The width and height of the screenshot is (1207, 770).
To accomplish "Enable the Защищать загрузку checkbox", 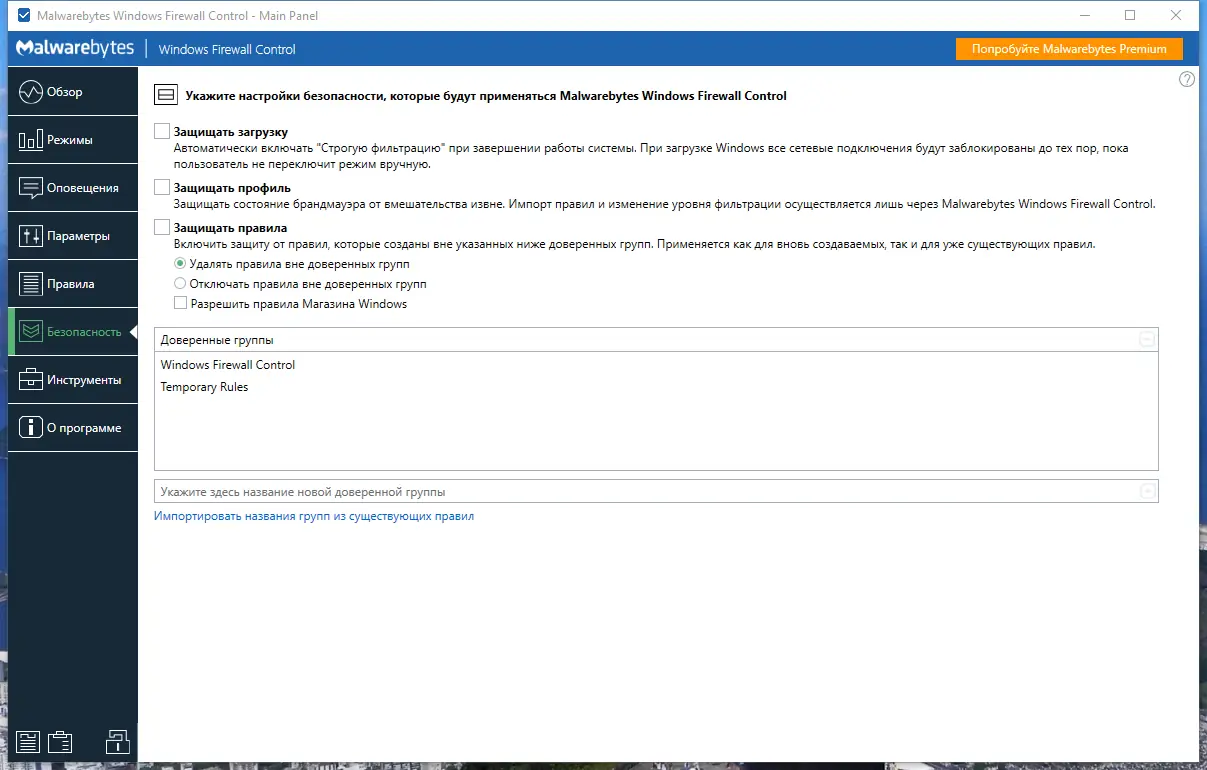I will (x=162, y=131).
